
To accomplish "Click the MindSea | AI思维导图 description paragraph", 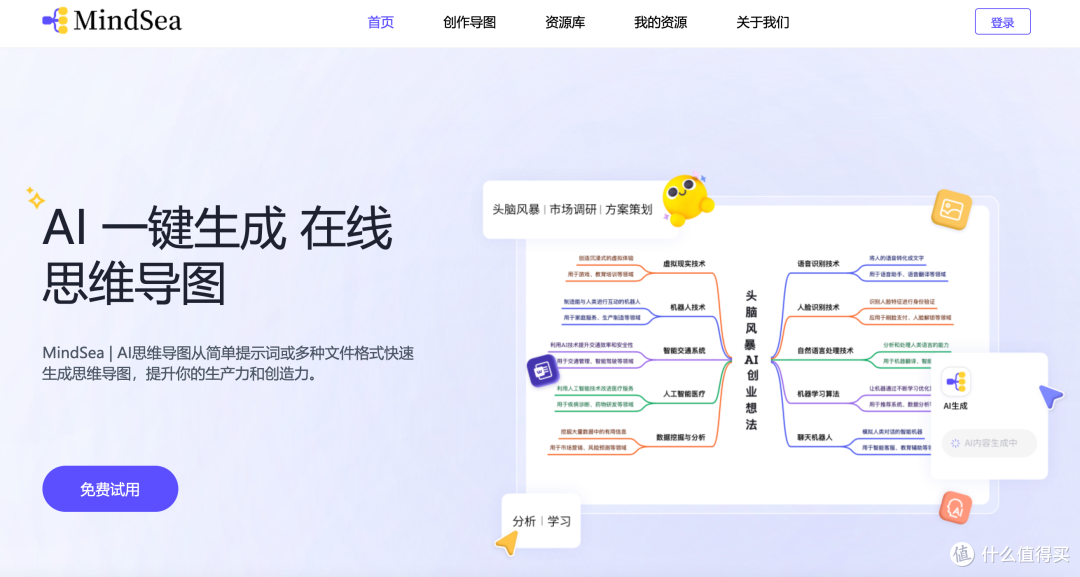I will point(228,364).
